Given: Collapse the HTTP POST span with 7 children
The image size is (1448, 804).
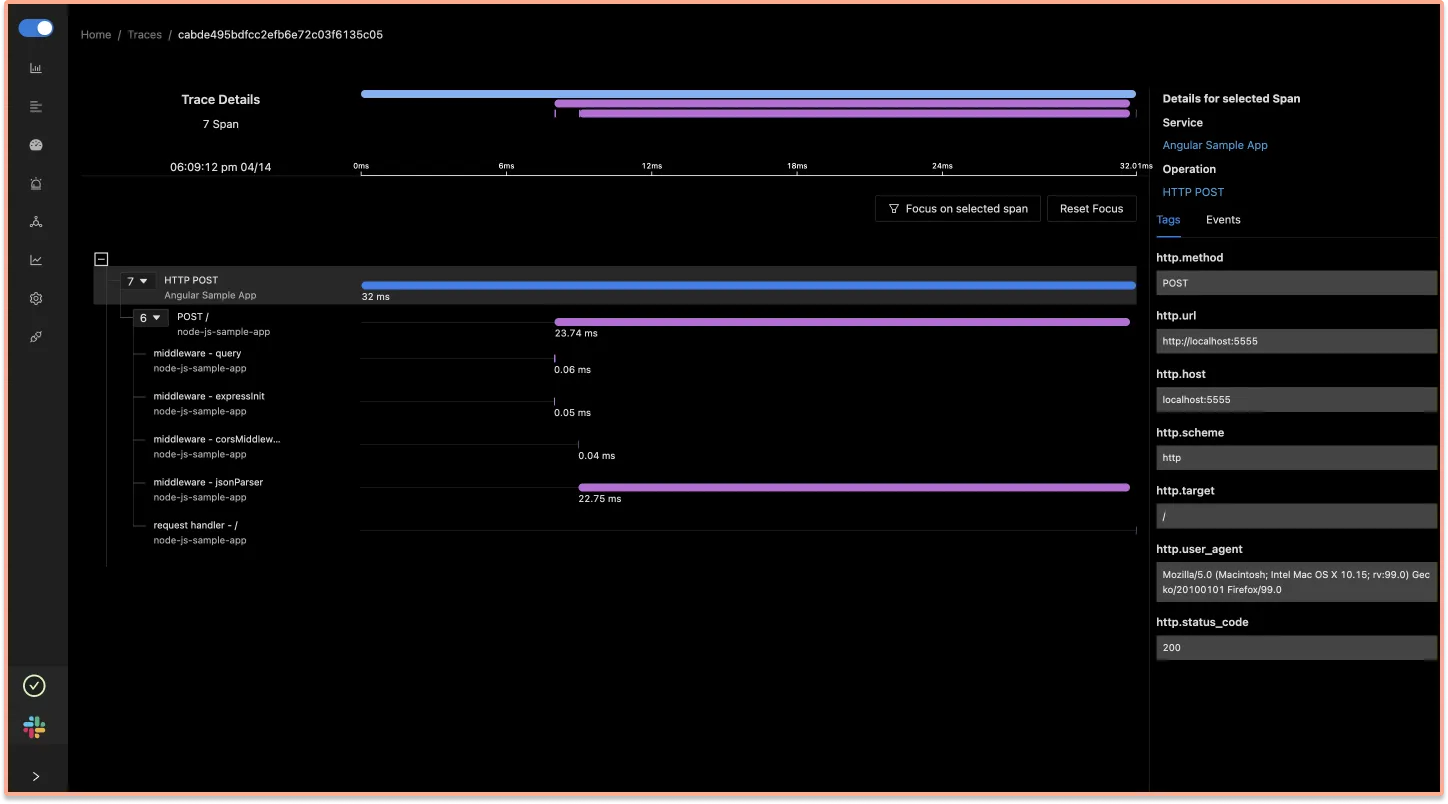Looking at the screenshot, I should 137,281.
